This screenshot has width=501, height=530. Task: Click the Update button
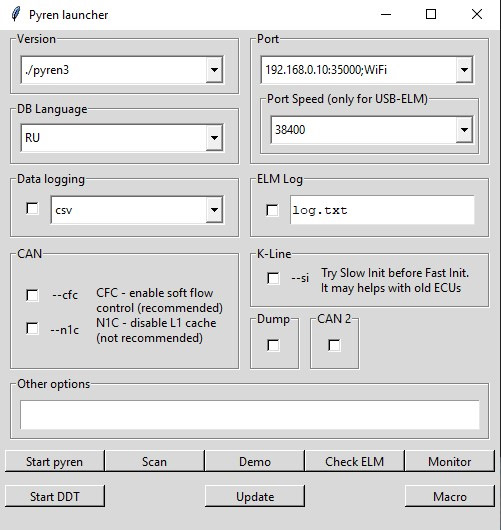[255, 496]
